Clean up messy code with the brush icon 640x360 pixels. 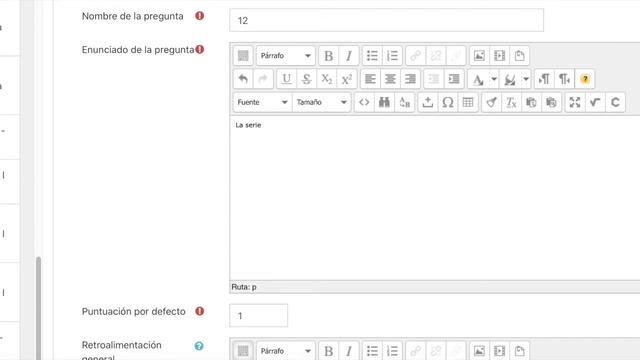click(491, 102)
